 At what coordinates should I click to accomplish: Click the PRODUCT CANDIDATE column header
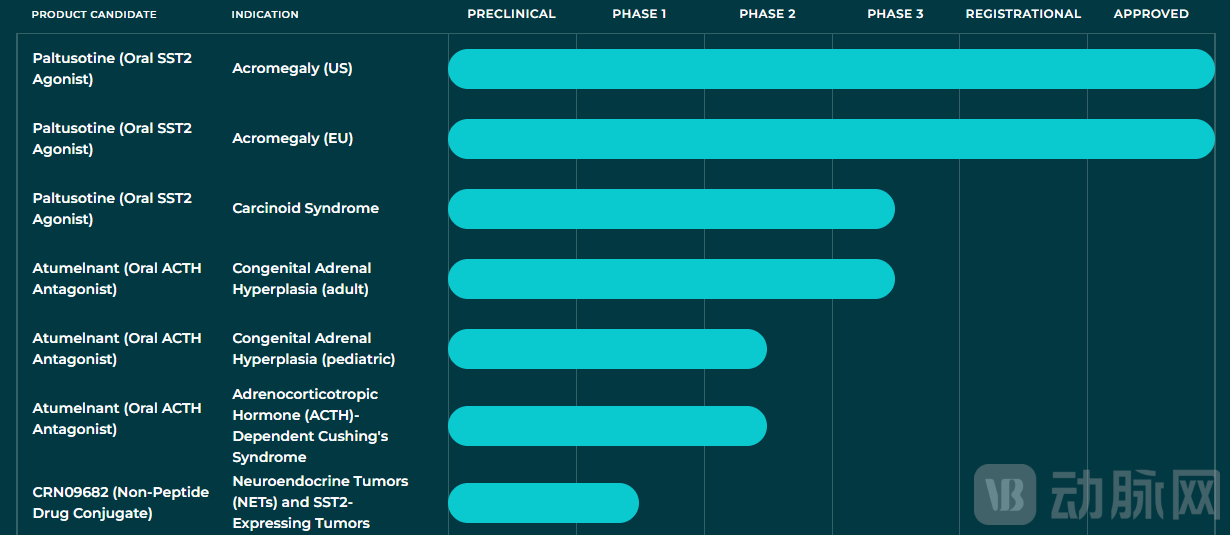94,14
